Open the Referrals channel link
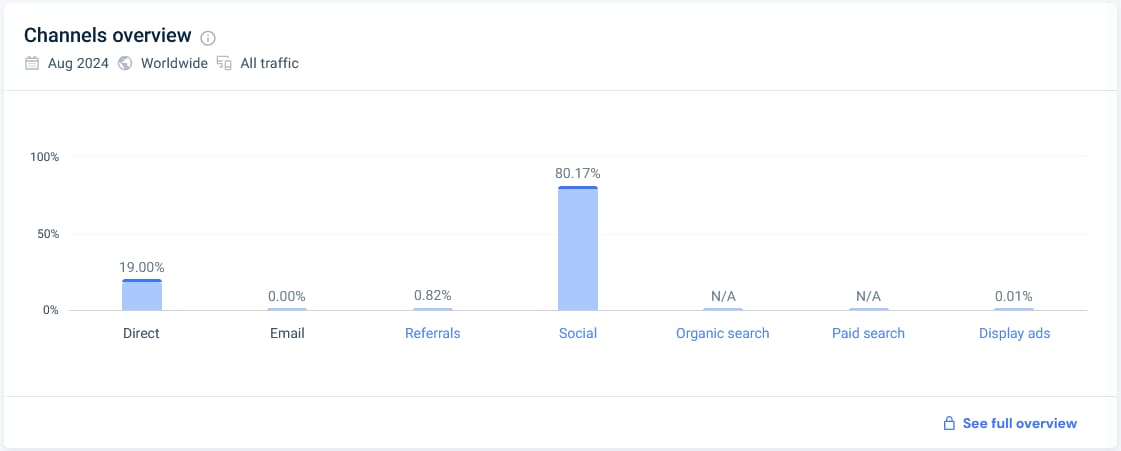 433,333
